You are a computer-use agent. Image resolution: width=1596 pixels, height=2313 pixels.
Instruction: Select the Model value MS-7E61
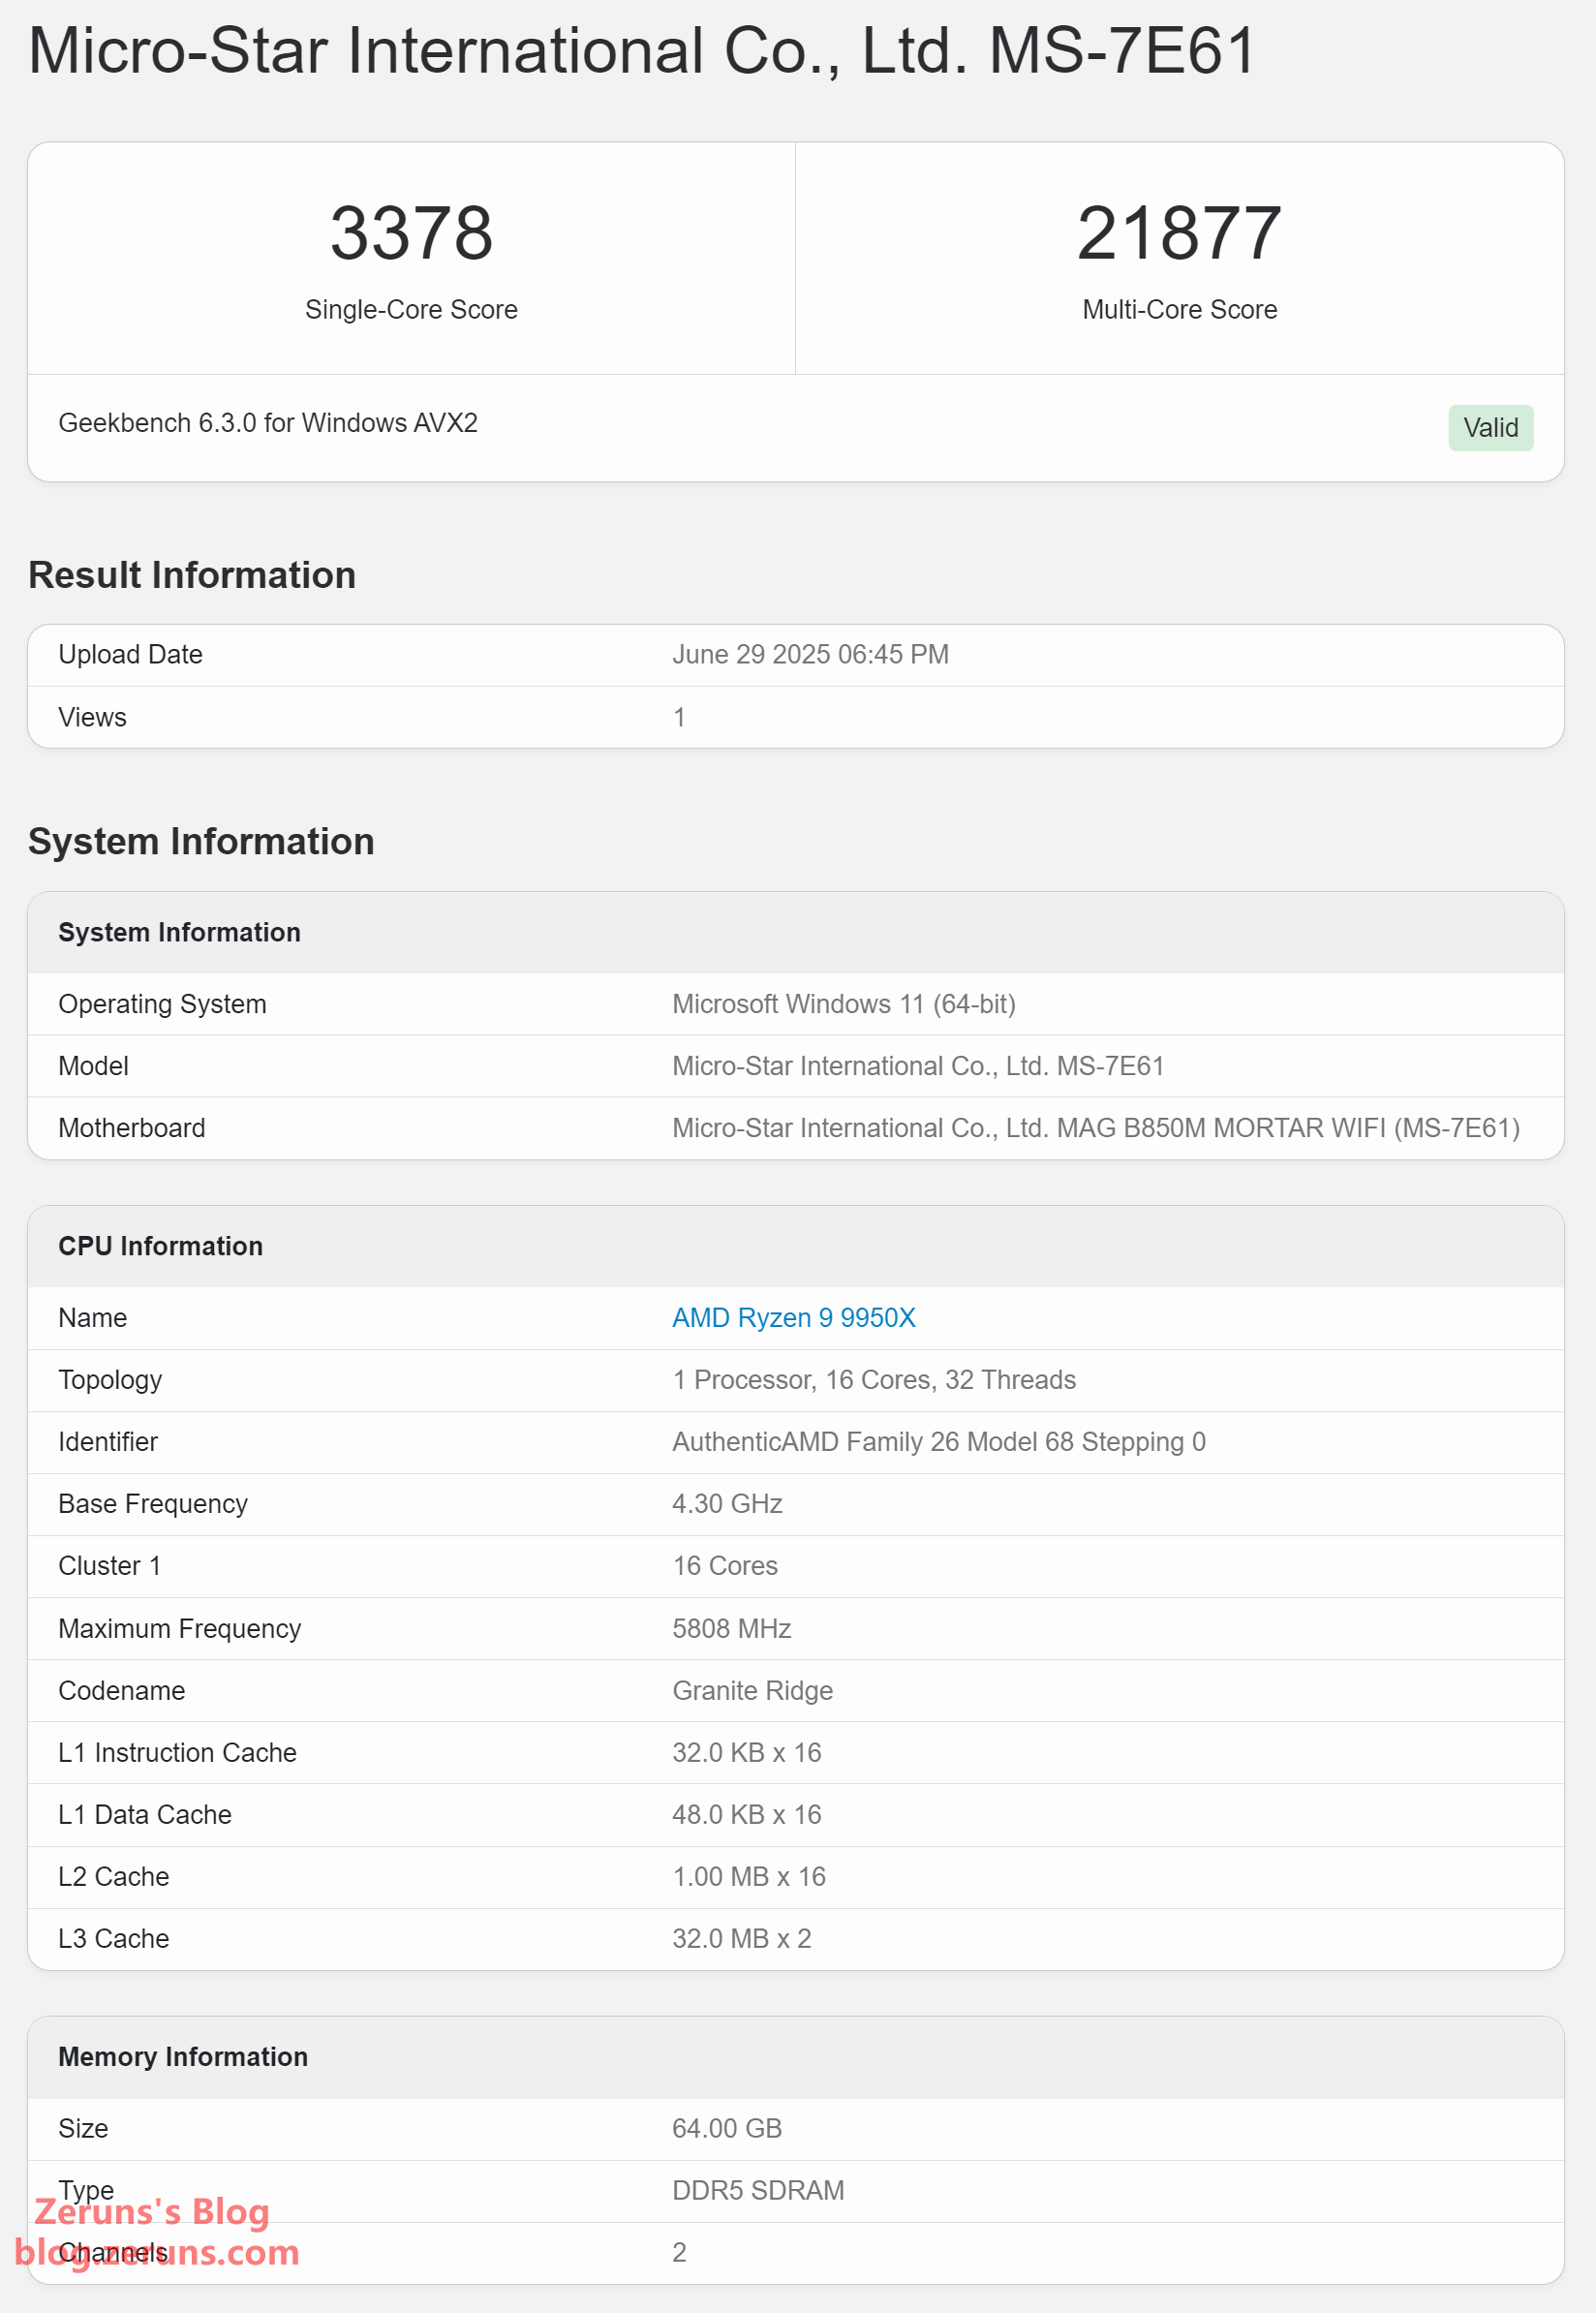917,1065
